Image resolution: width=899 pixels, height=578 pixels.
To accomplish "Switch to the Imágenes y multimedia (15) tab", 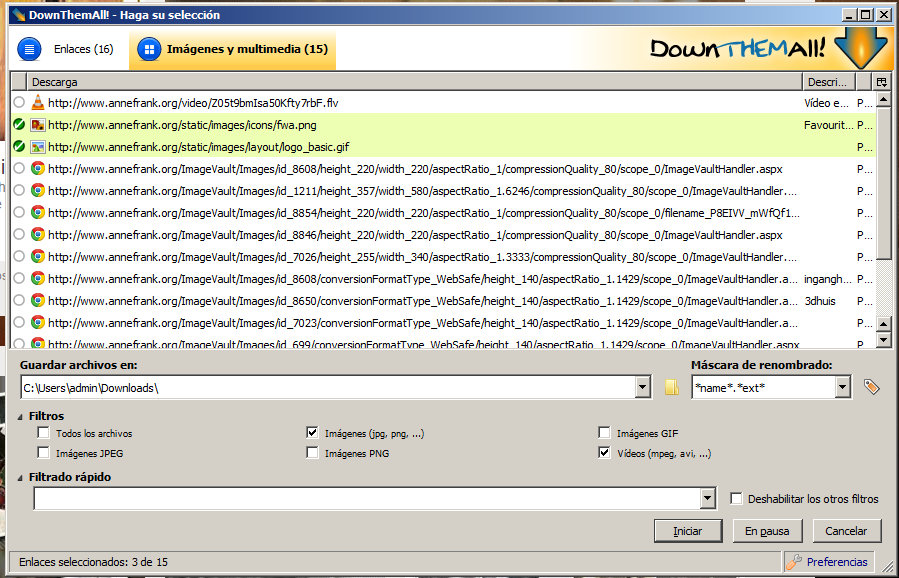I will pyautogui.click(x=232, y=49).
